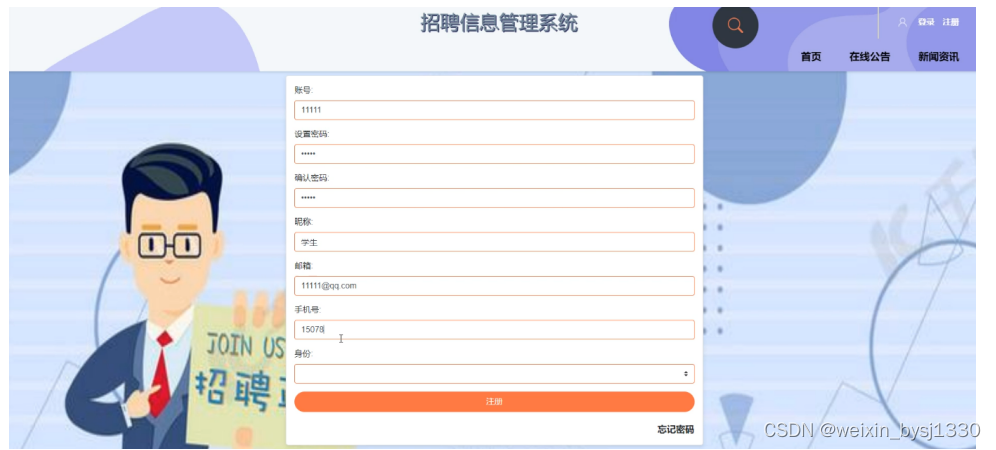Viewport: 996px width, 450px height.
Task: Go to 首页 home menu
Action: [x=811, y=57]
